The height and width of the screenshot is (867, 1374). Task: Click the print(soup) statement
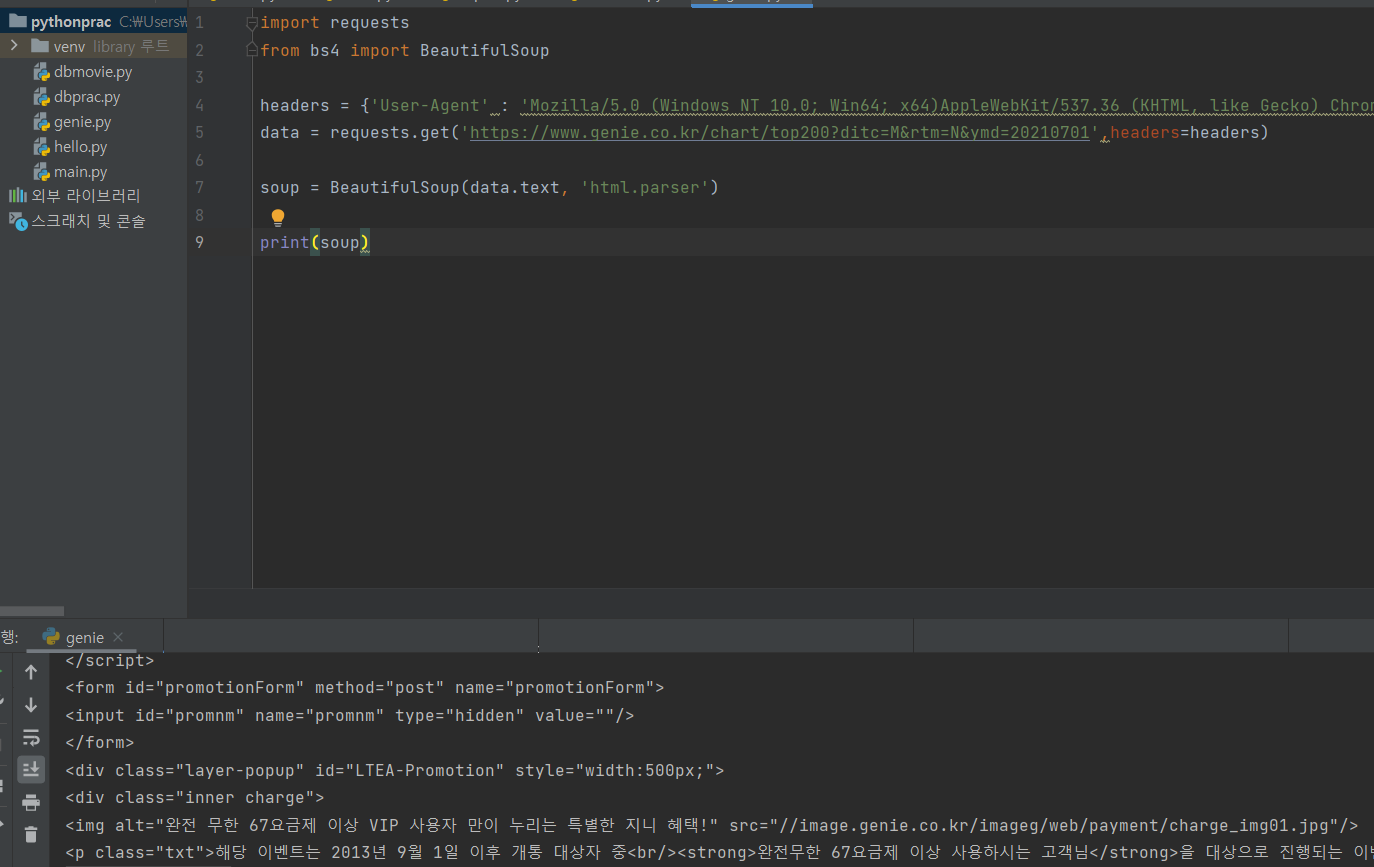point(315,242)
